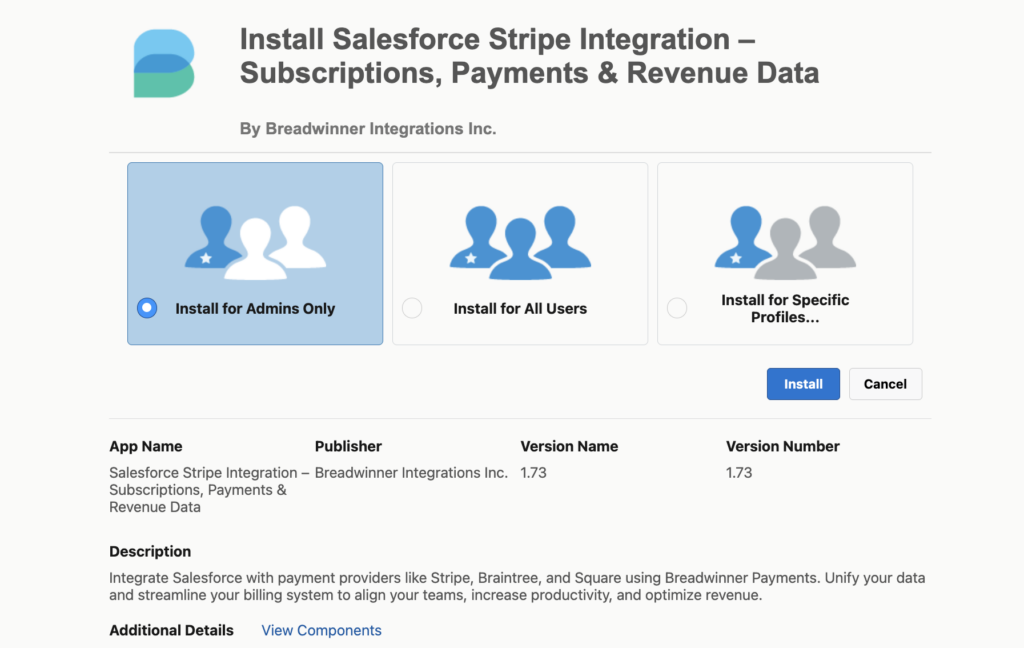
Task: Click the Breadwinner B logo icon
Action: click(164, 63)
